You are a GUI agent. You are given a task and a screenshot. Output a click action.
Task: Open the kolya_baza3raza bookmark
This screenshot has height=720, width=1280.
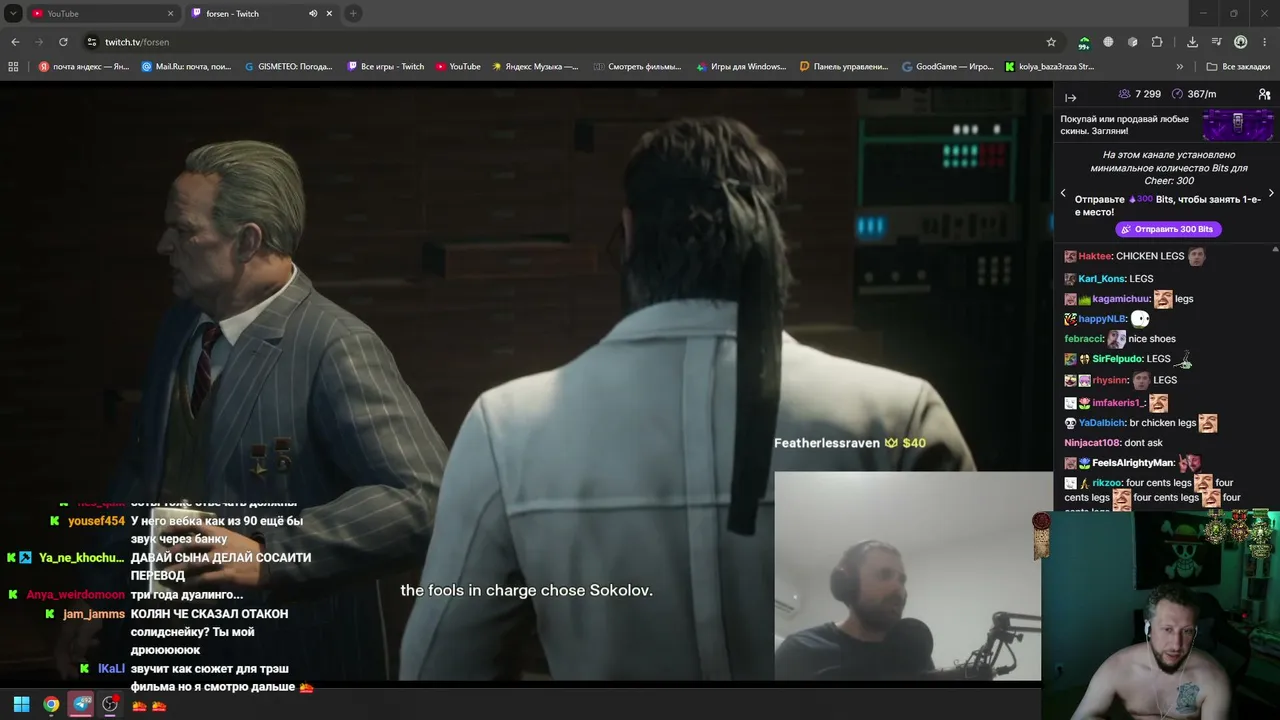[x=1050, y=67]
